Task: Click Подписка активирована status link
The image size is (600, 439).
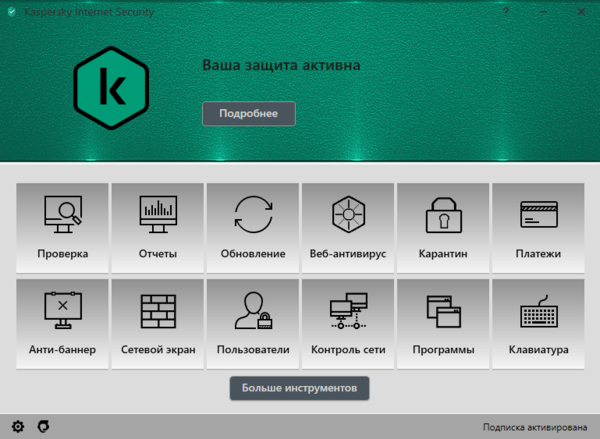Action: pyautogui.click(x=535, y=427)
